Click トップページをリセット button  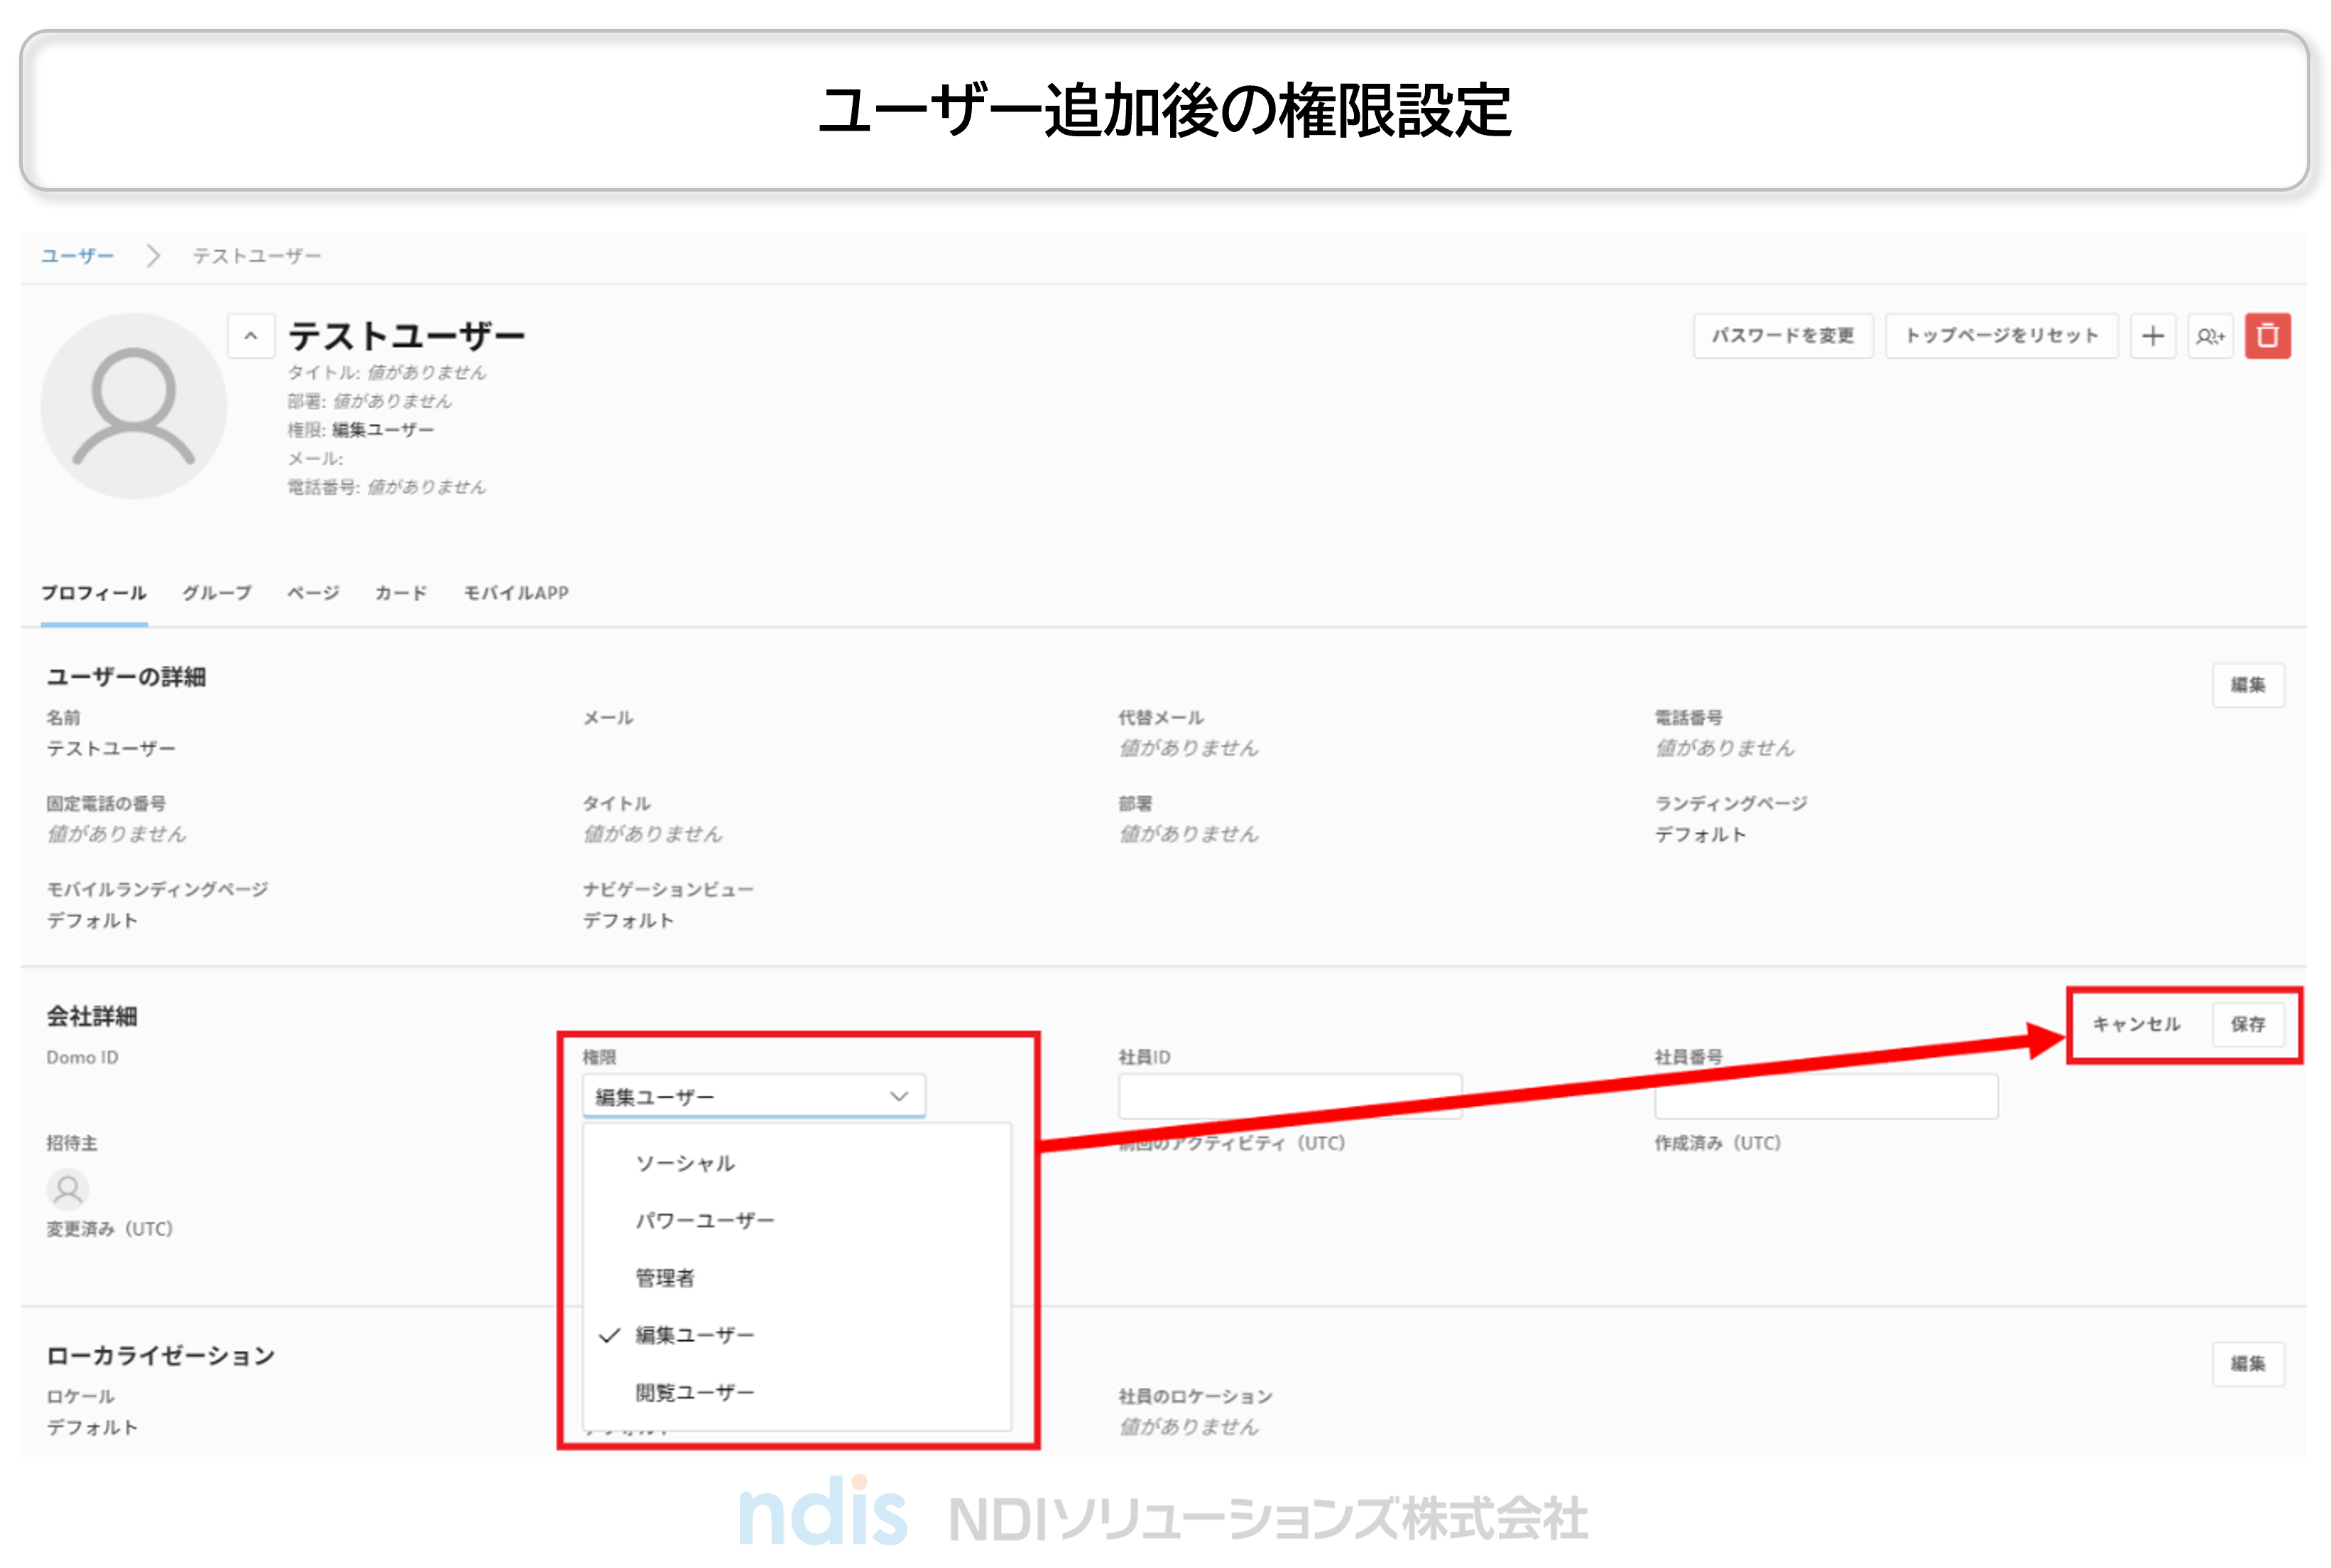tap(2001, 336)
